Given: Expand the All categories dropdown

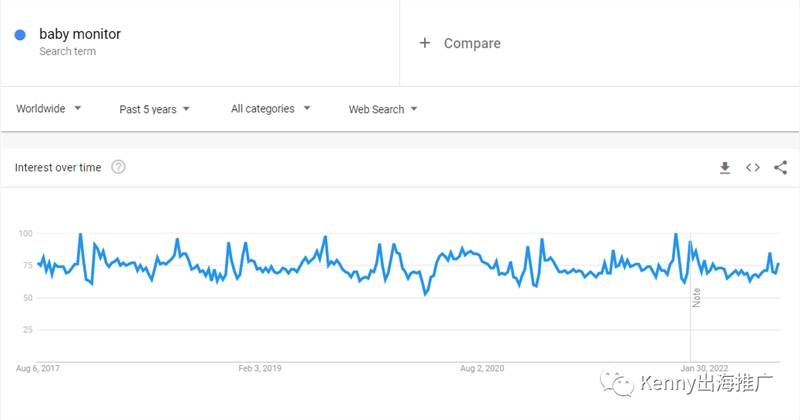Looking at the screenshot, I should click(270, 109).
